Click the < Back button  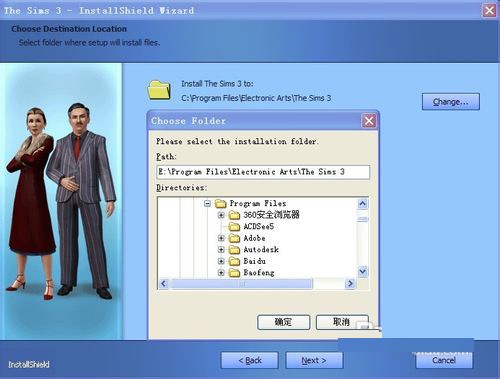click(250, 360)
